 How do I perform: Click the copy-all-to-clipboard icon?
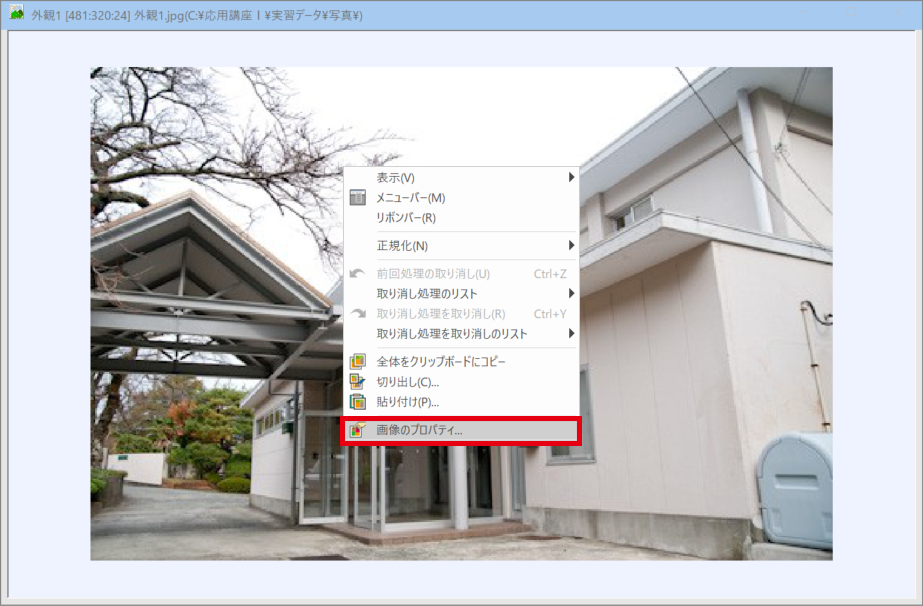point(357,362)
